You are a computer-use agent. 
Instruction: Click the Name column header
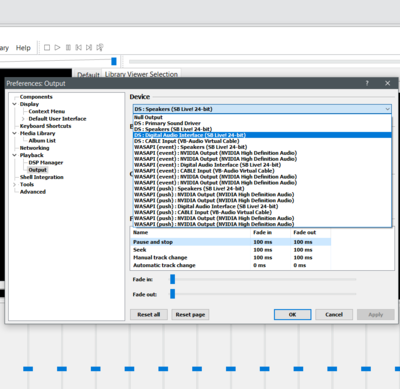[190, 232]
